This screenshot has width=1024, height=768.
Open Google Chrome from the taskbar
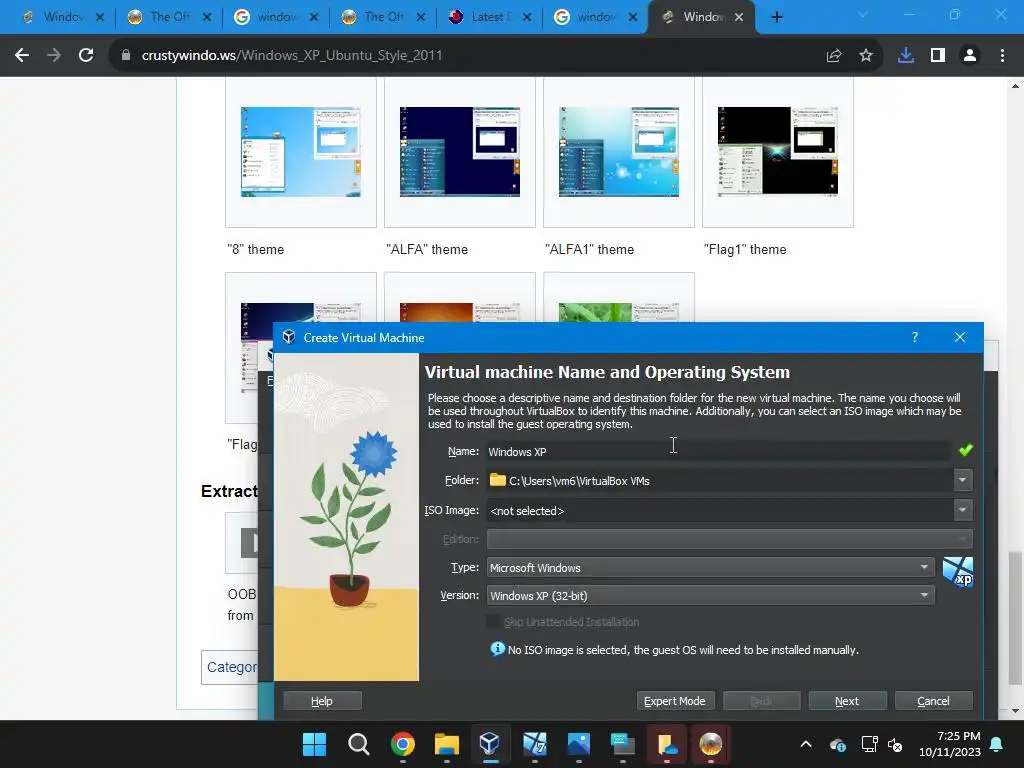tap(403, 744)
